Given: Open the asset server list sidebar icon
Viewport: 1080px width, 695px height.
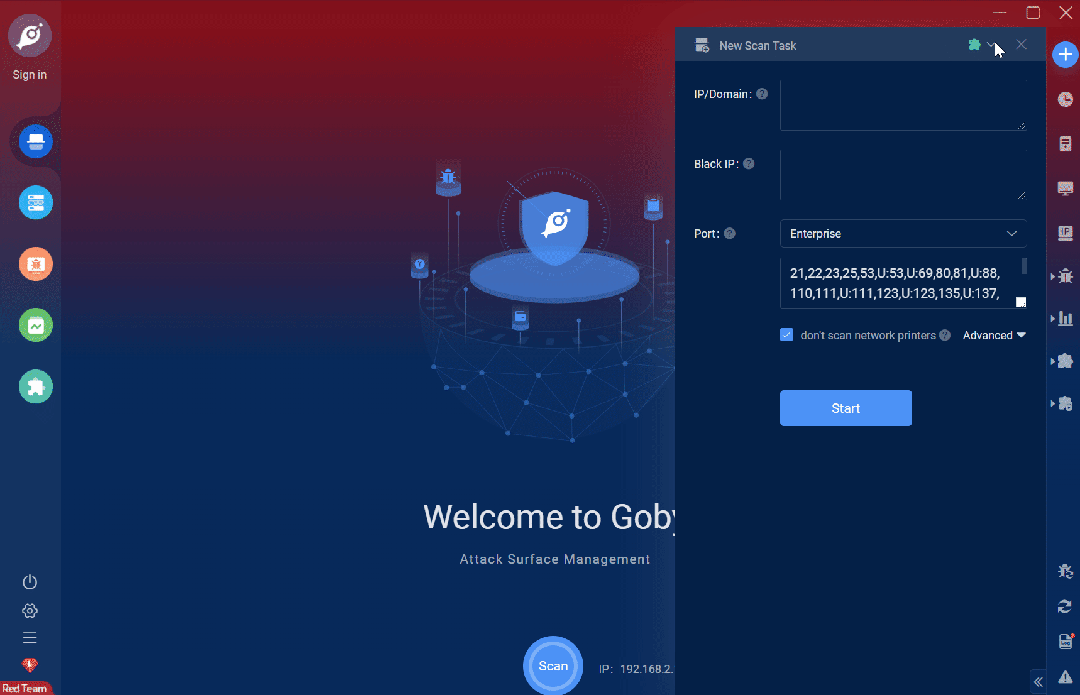Looking at the screenshot, I should click(x=35, y=203).
